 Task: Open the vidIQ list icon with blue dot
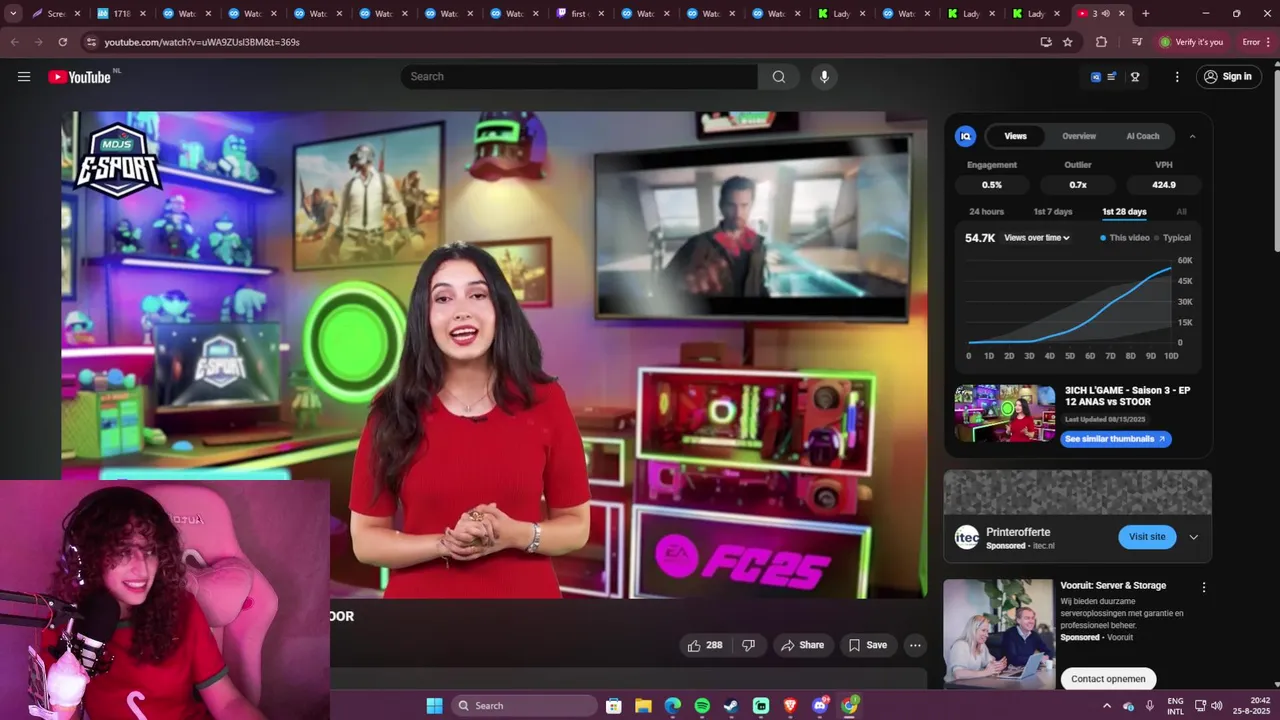coord(1112,77)
